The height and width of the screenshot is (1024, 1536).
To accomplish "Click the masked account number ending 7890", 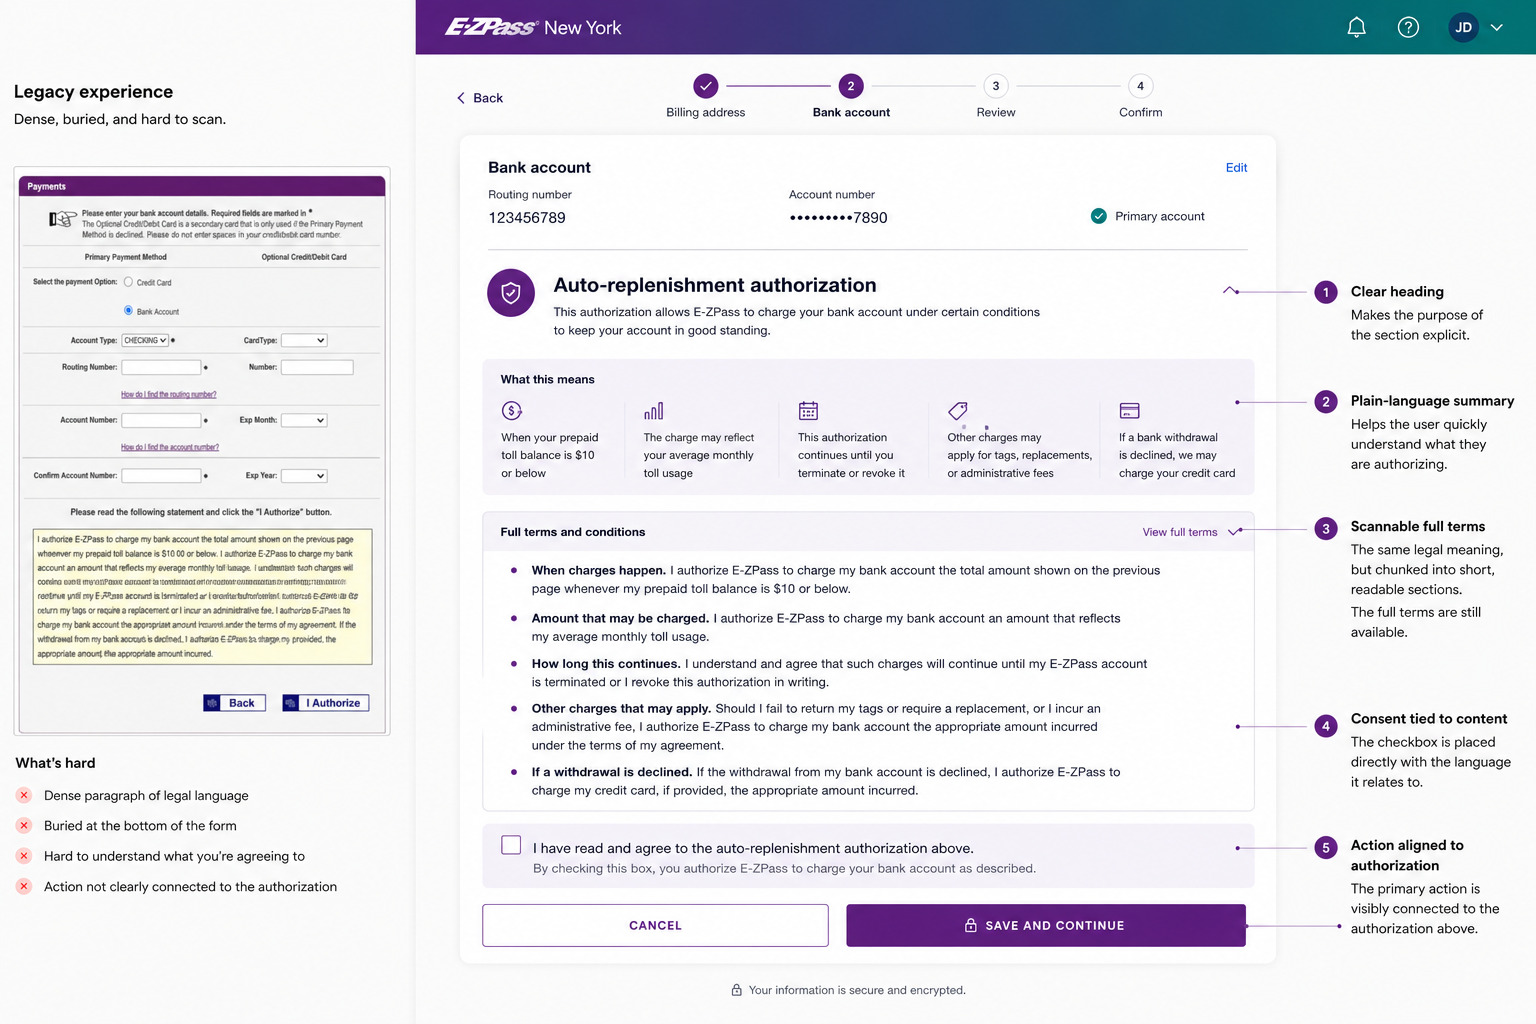I will (838, 218).
